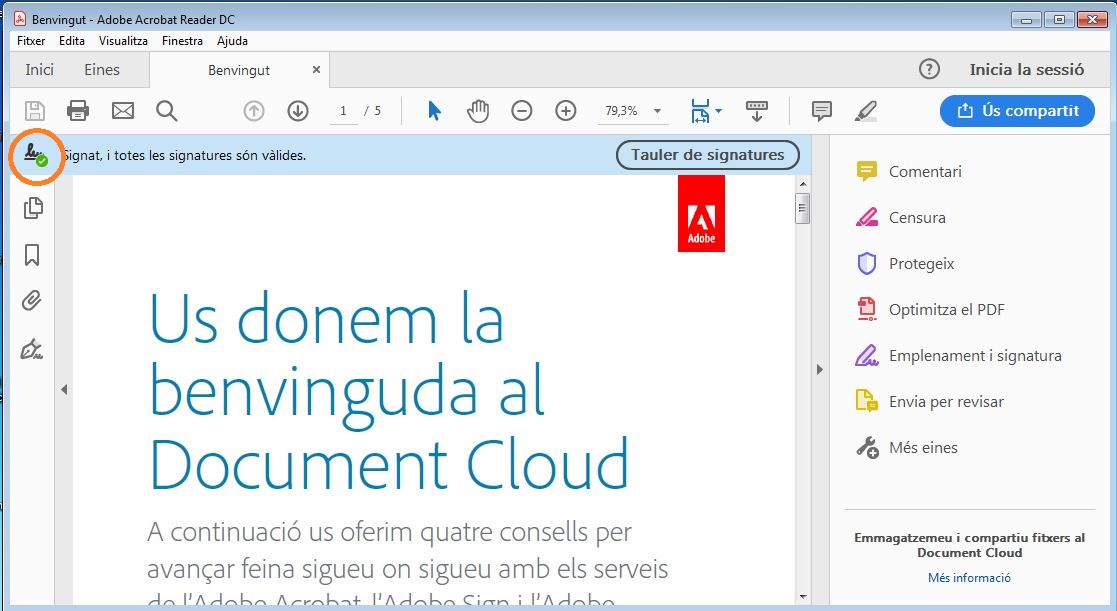Open the Fitxer menu
Viewport: 1117px width, 611px height.
[x=31, y=41]
